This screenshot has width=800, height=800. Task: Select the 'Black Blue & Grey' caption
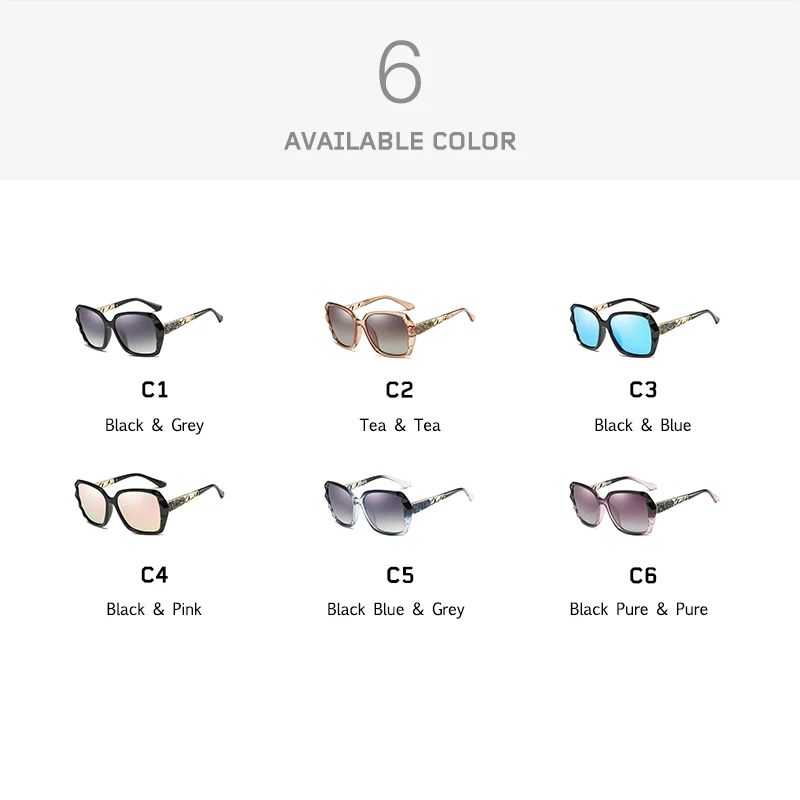tap(396, 609)
